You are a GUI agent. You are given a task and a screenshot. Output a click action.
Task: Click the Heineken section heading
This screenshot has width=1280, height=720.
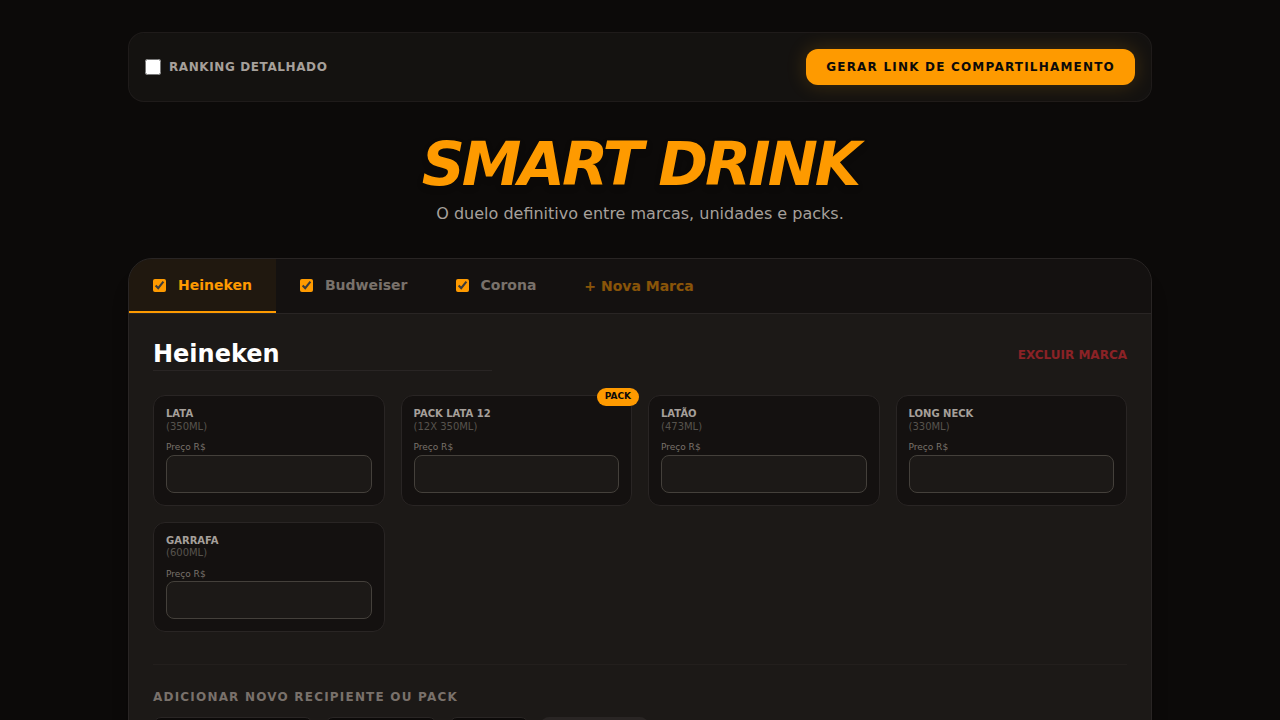click(x=216, y=353)
